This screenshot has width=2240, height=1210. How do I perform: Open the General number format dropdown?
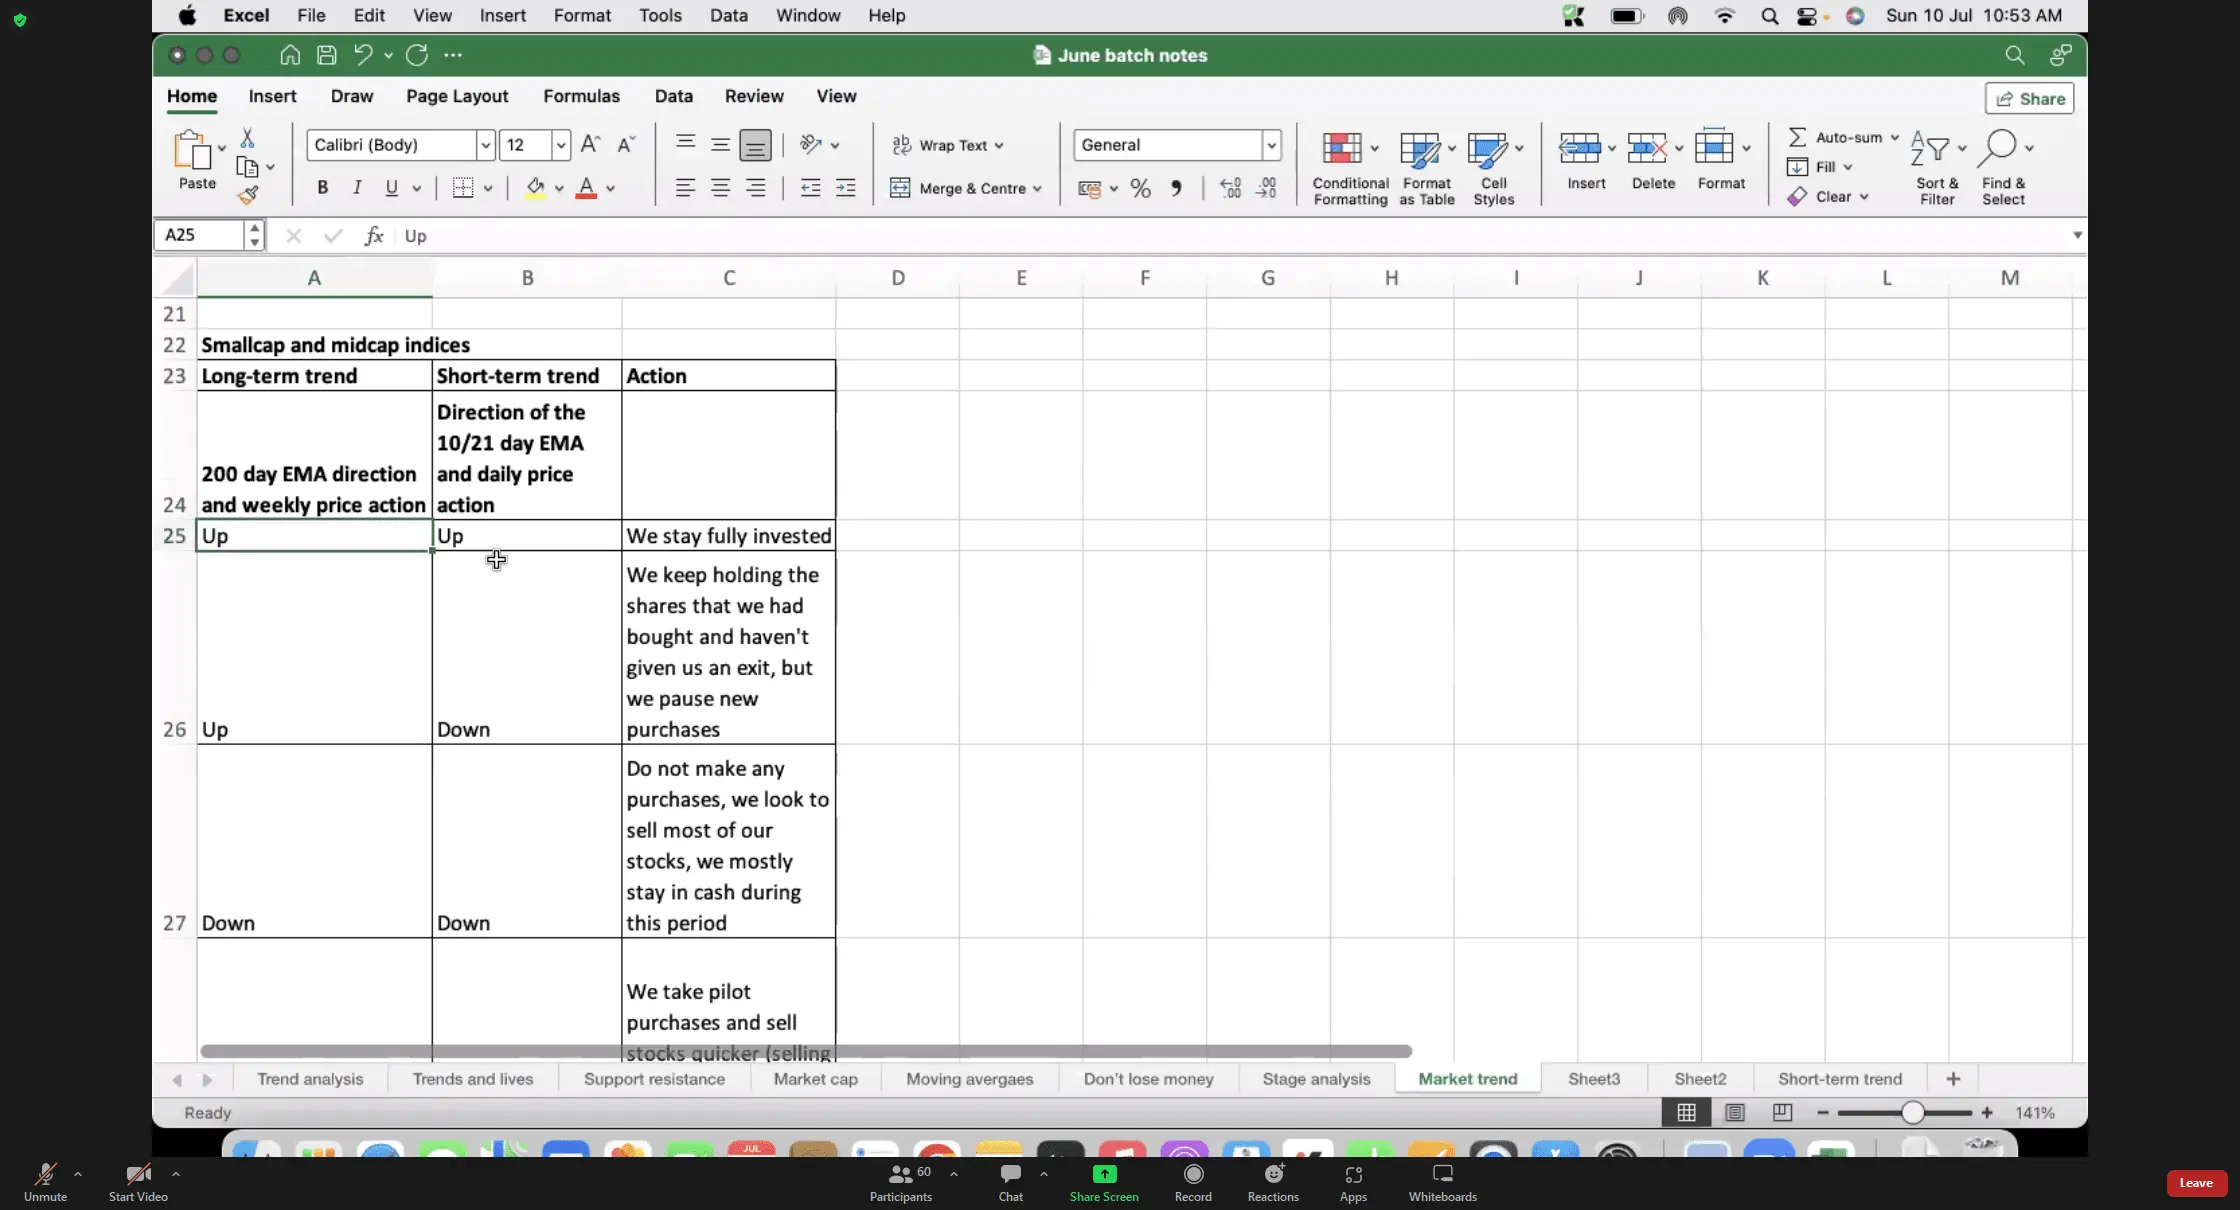(1271, 145)
